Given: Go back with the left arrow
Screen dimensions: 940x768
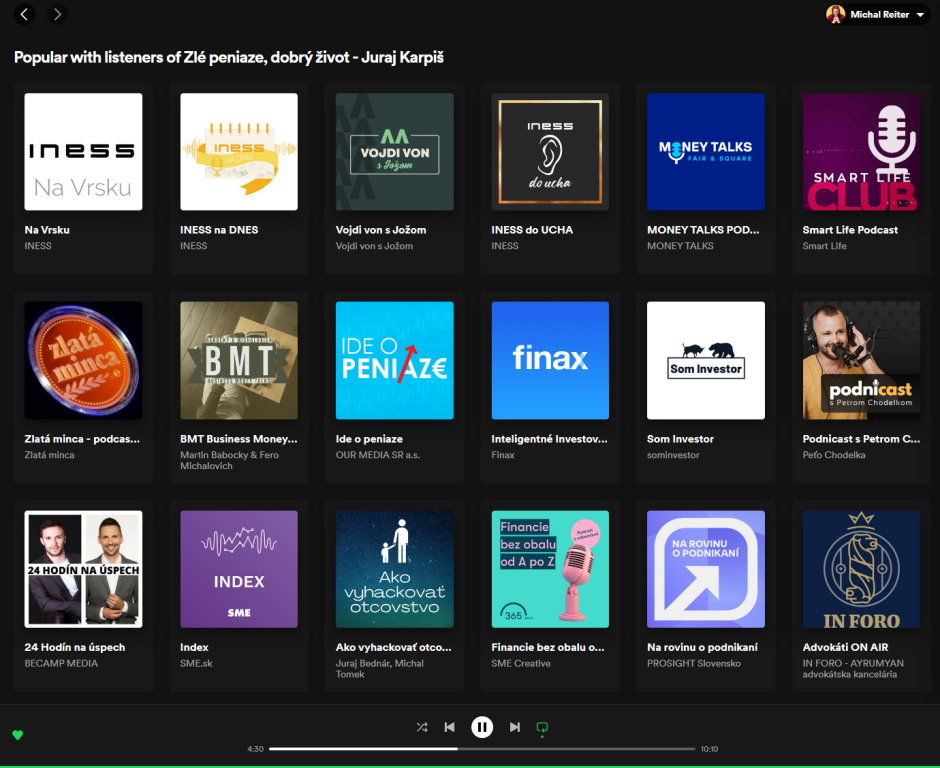Looking at the screenshot, I should coord(25,14).
